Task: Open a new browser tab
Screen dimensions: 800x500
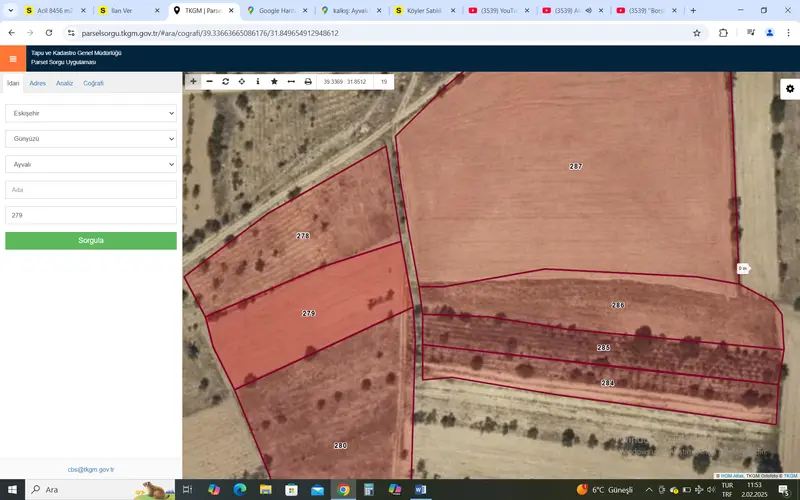Action: click(693, 10)
